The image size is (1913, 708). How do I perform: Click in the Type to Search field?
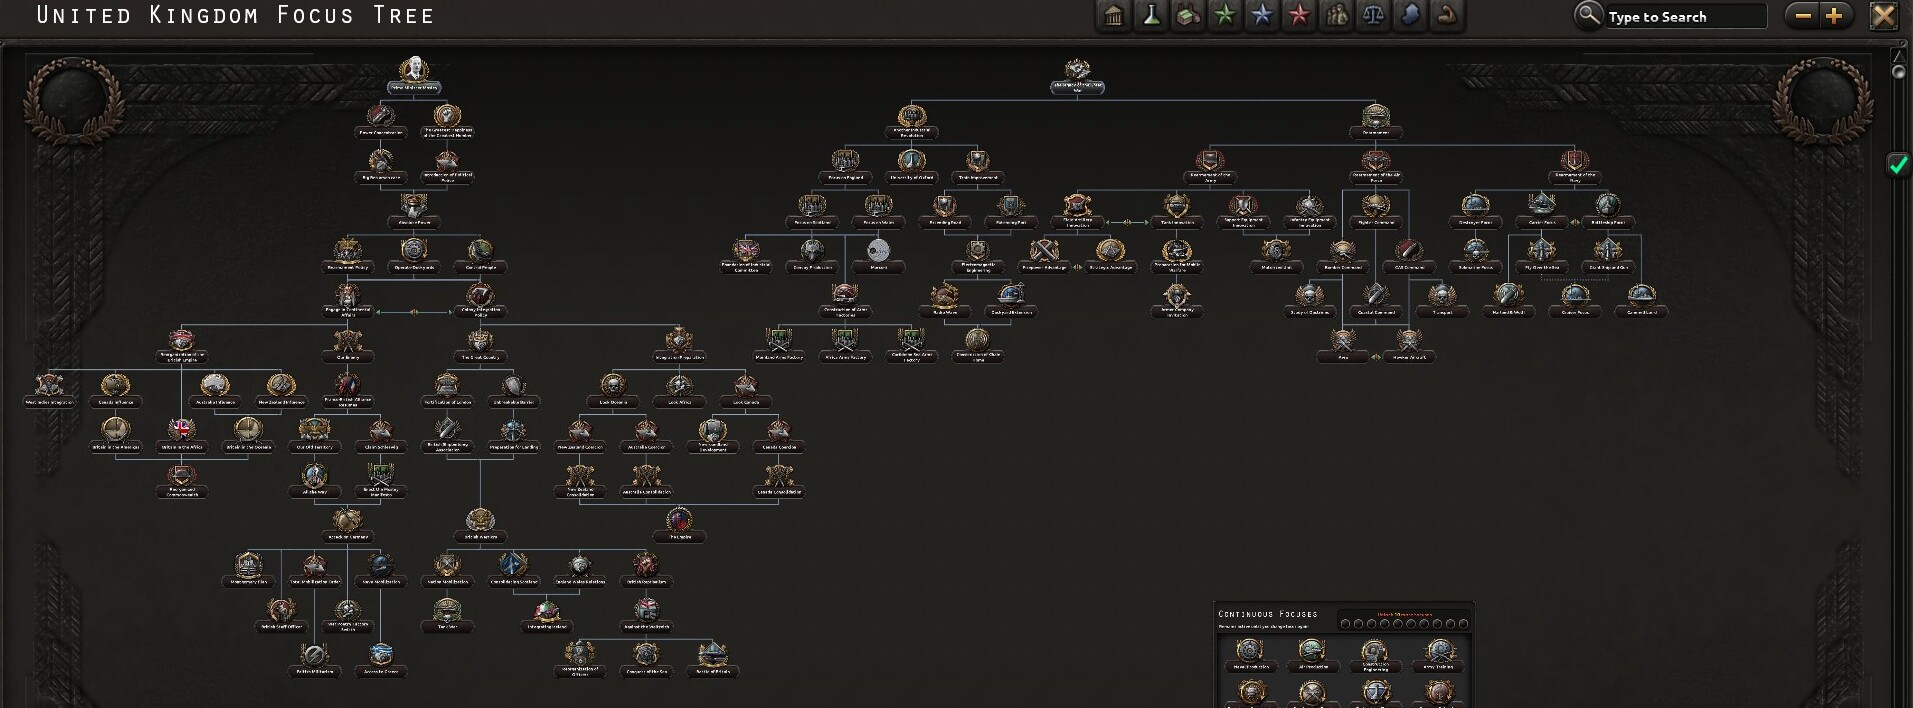coord(1684,17)
